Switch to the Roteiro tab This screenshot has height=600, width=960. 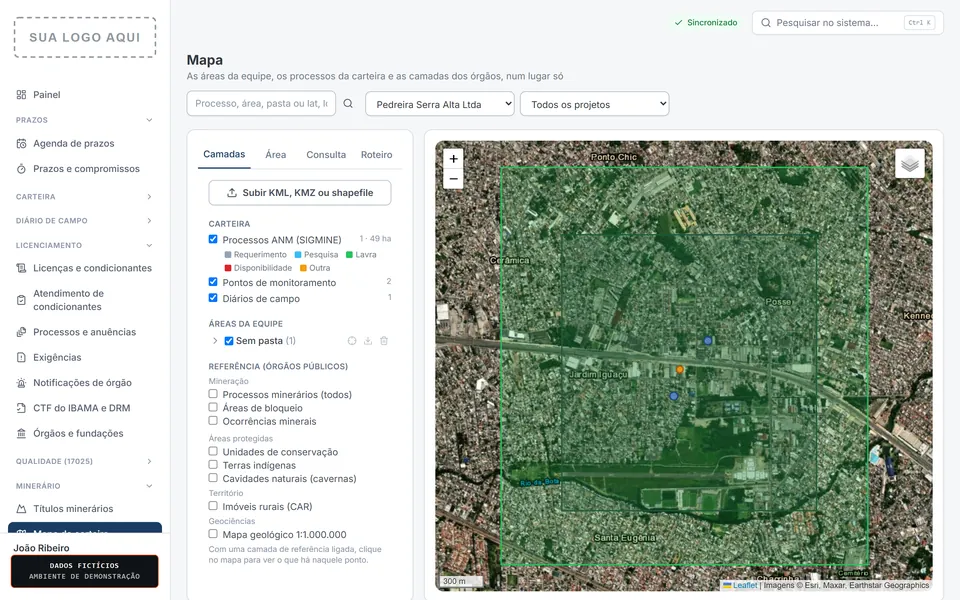coord(377,155)
